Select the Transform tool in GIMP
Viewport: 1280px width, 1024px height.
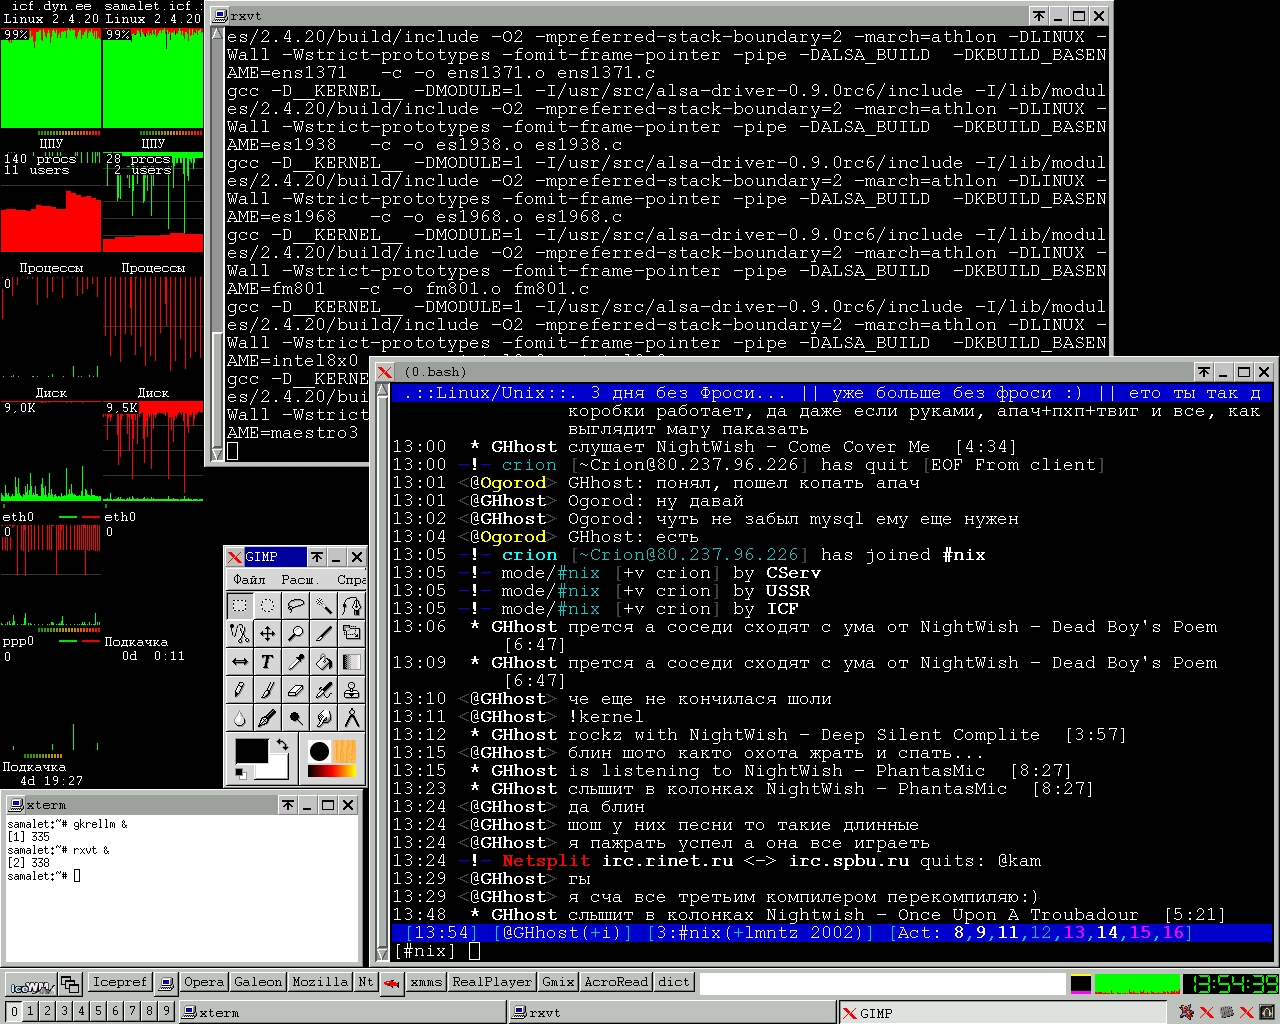[x=352, y=633]
